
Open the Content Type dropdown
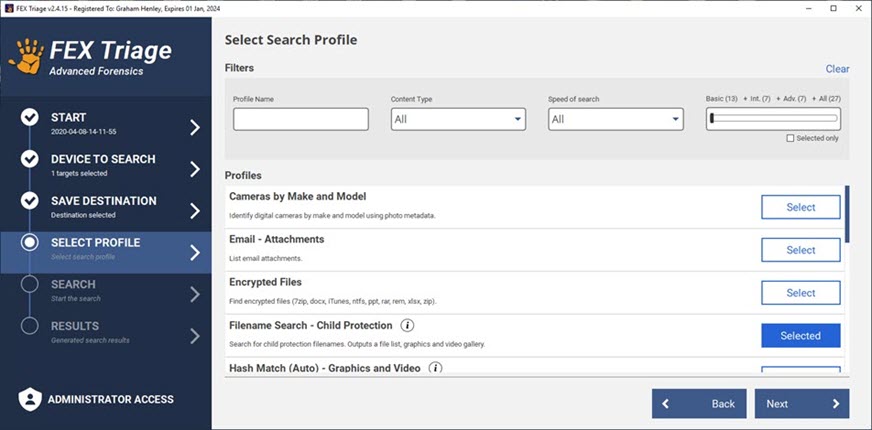(x=458, y=119)
